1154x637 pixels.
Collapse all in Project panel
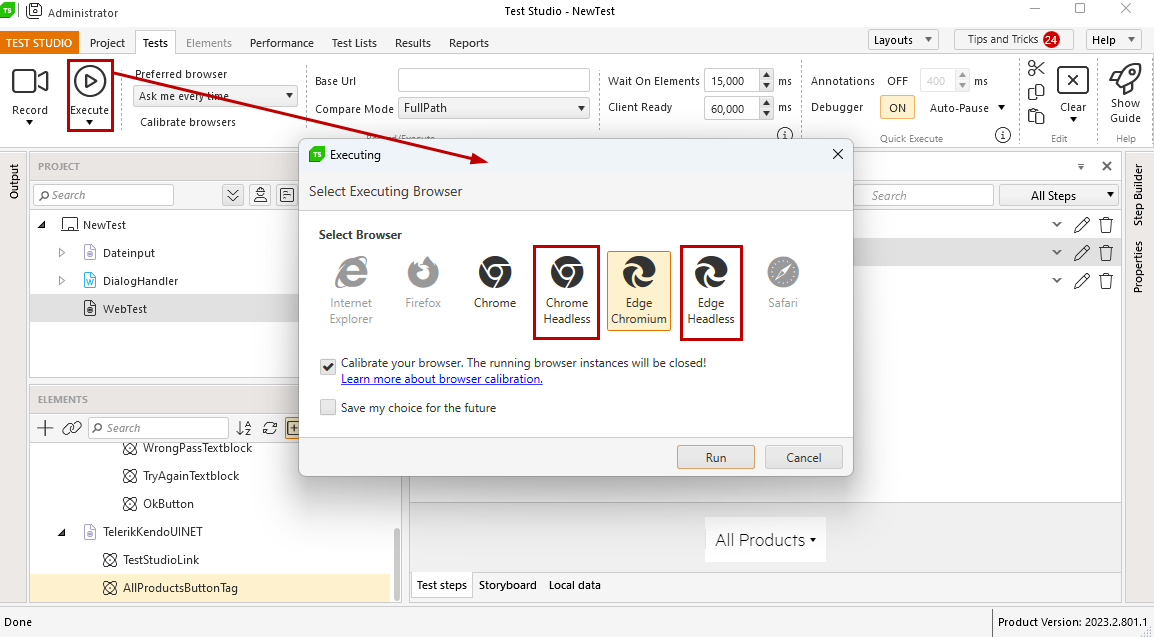click(233, 195)
